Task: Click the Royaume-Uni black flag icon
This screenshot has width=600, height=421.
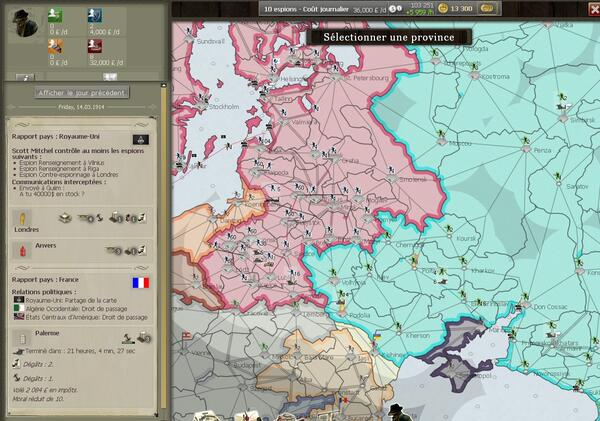Action: [141, 139]
